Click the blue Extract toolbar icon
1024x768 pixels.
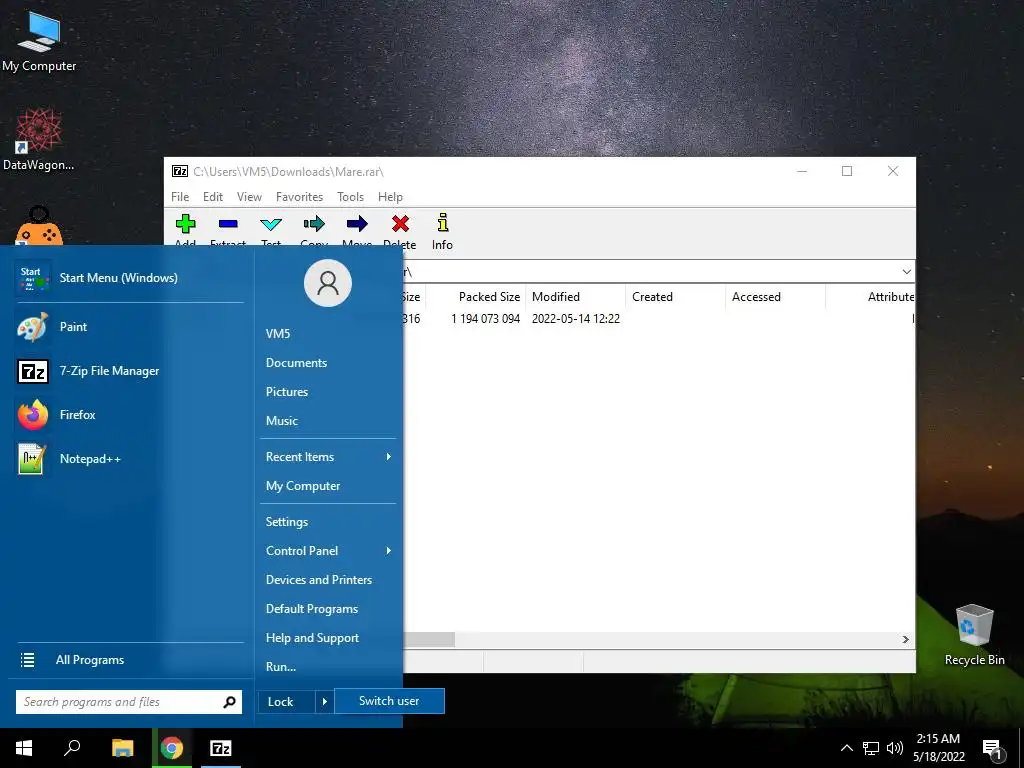click(x=228, y=224)
